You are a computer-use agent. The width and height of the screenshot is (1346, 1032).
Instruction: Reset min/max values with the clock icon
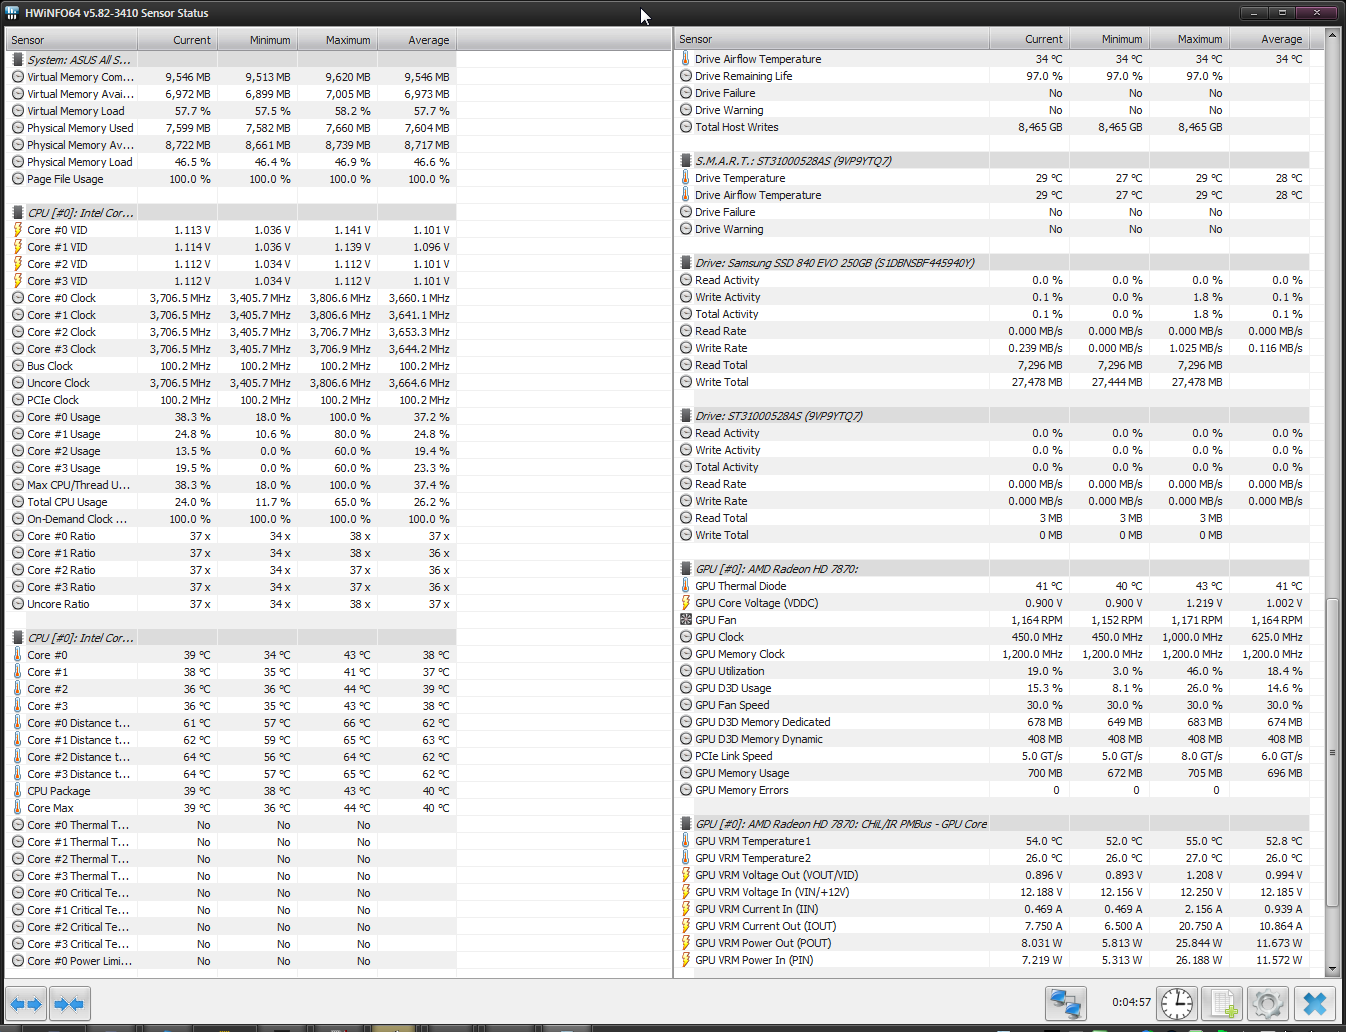point(1177,1003)
